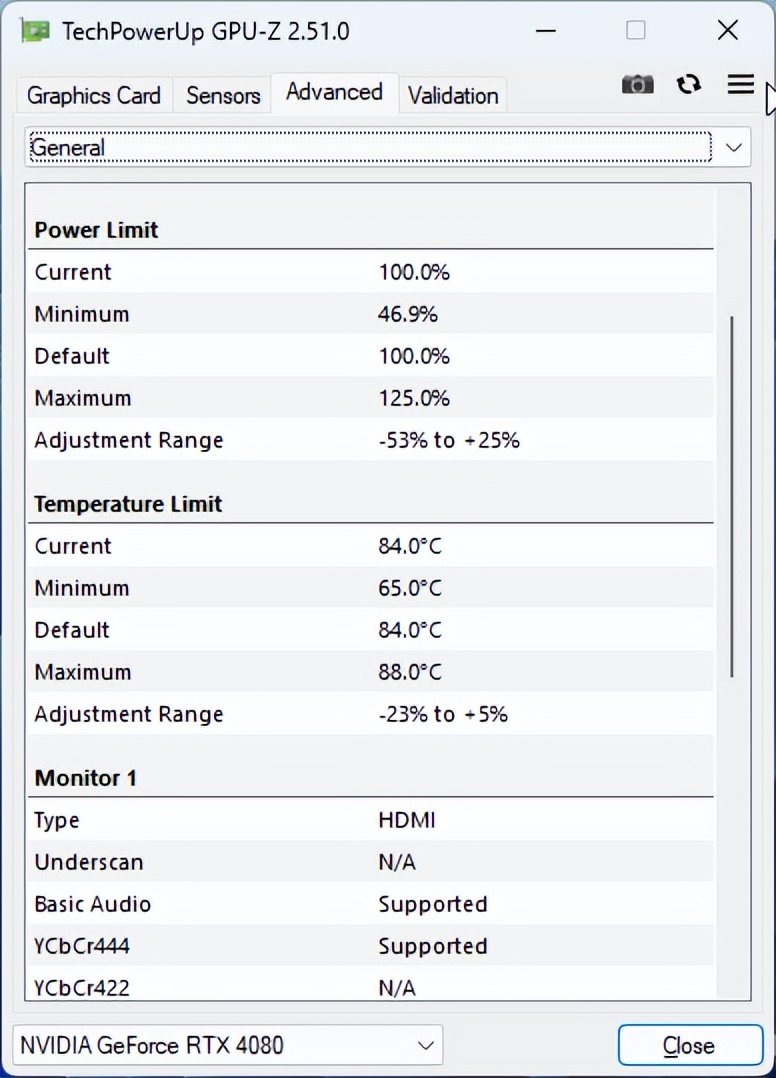776x1078 pixels.
Task: Click the GPU-Z app icon in title bar
Action: [36, 31]
